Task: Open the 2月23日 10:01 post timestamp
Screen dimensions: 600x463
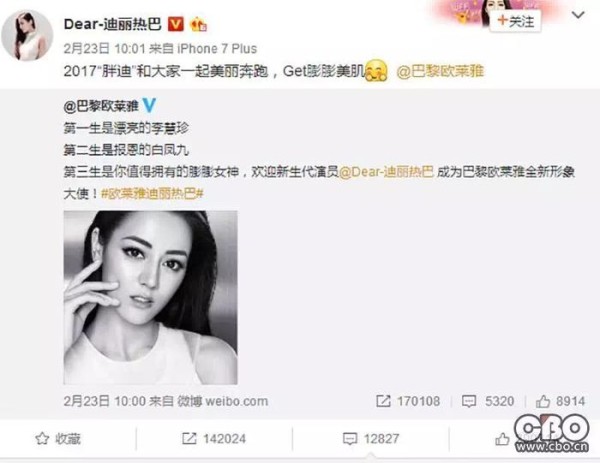Action: pyautogui.click(x=104, y=49)
